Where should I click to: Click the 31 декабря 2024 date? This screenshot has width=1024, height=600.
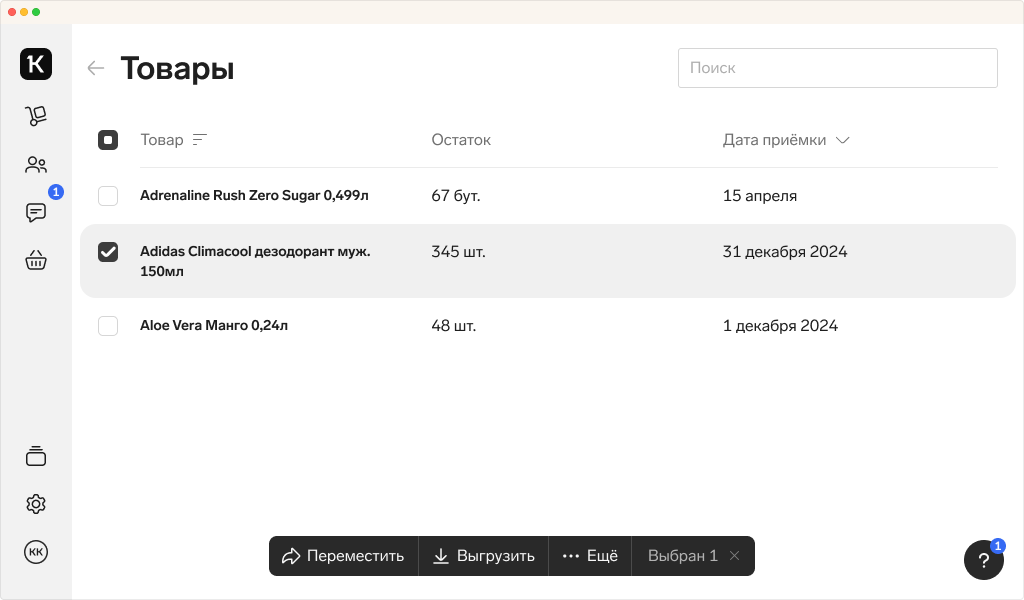785,252
